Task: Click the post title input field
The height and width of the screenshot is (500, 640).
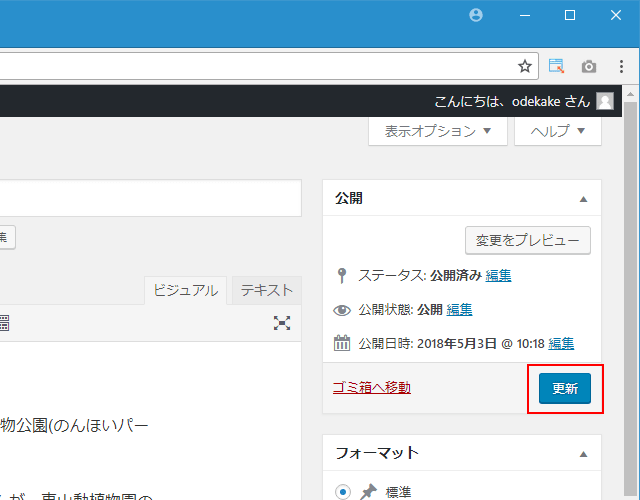Action: [150, 199]
